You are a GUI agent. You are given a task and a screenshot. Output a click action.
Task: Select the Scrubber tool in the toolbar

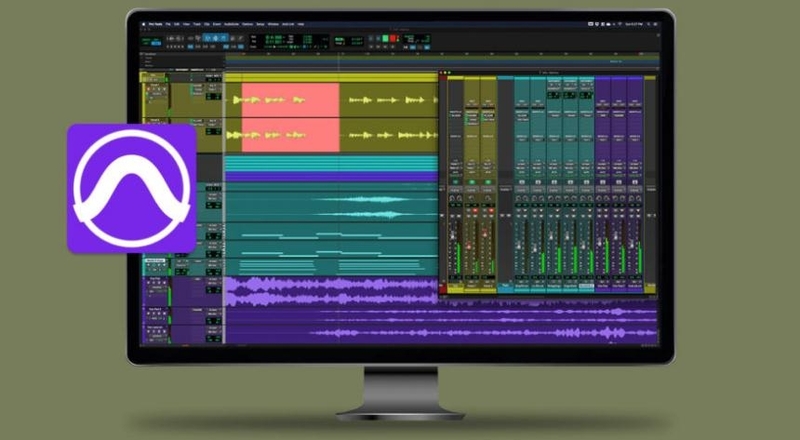[x=233, y=38]
